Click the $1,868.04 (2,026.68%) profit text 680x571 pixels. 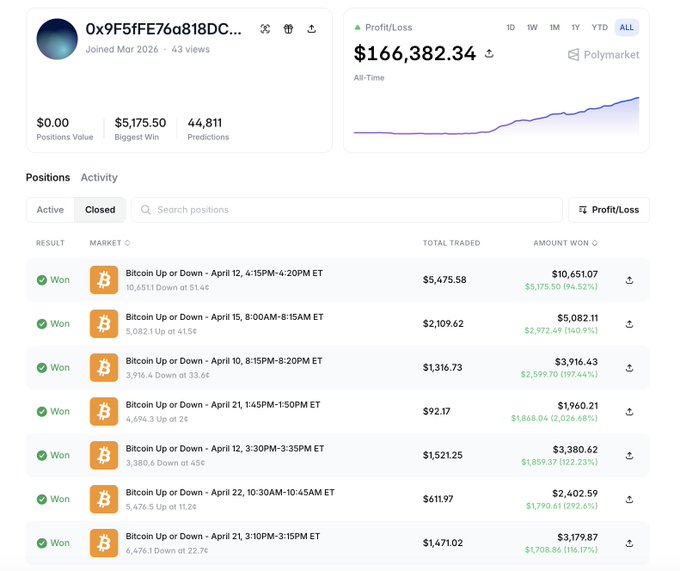pos(554,418)
